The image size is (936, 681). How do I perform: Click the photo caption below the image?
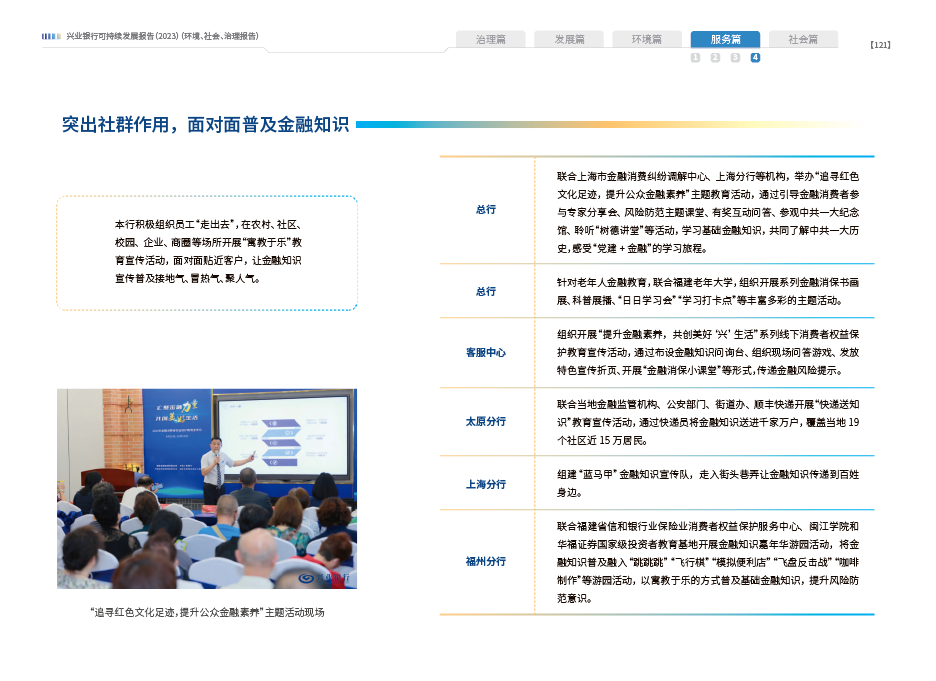pyautogui.click(x=207, y=612)
